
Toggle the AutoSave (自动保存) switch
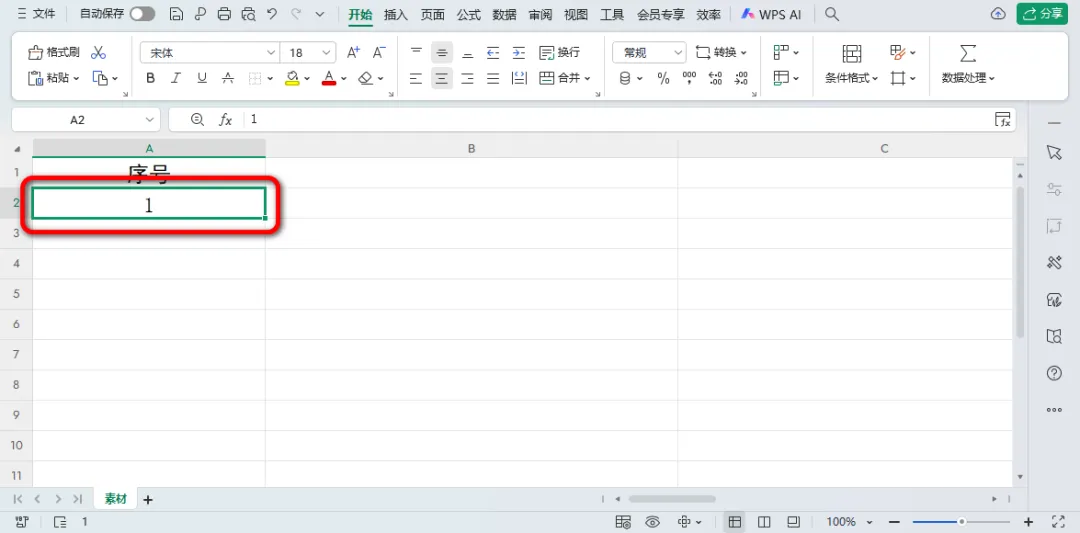click(143, 14)
